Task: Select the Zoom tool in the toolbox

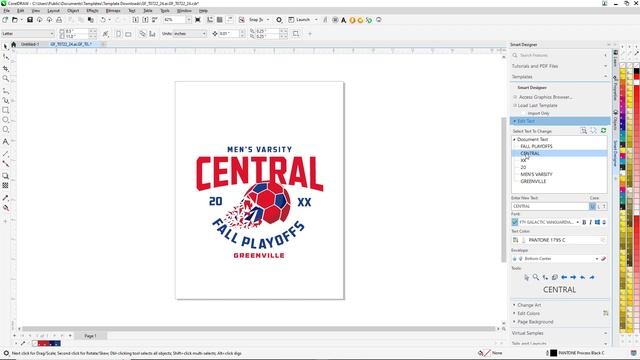Action: [x=6, y=78]
